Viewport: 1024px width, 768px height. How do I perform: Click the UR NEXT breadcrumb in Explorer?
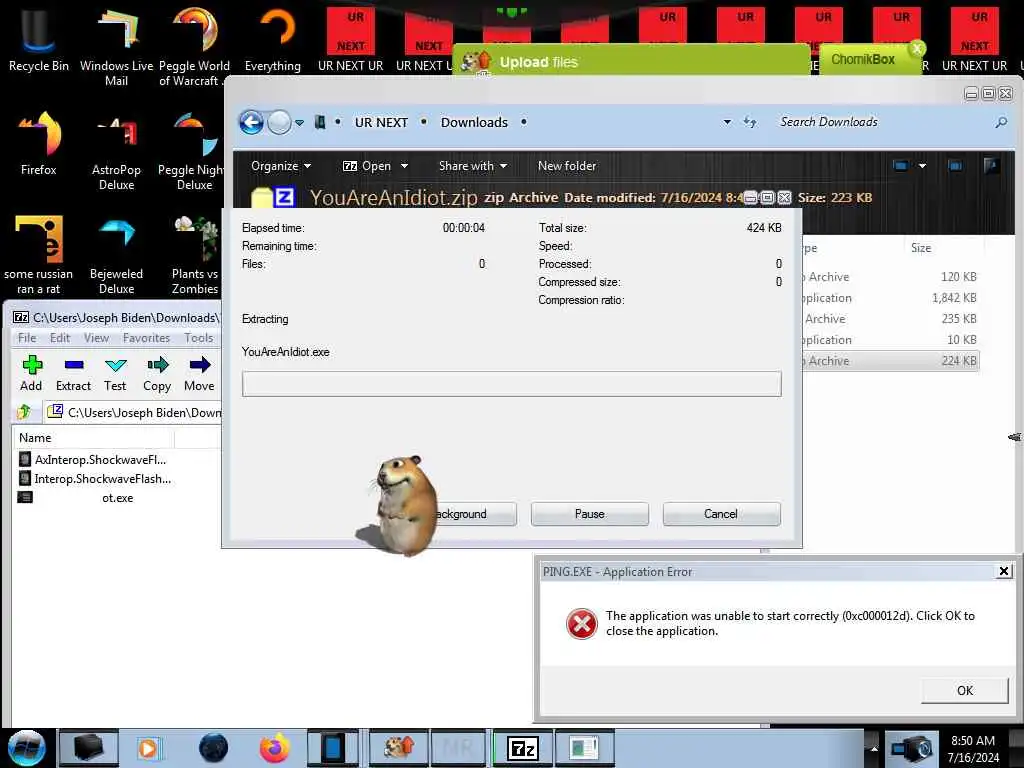pos(381,122)
